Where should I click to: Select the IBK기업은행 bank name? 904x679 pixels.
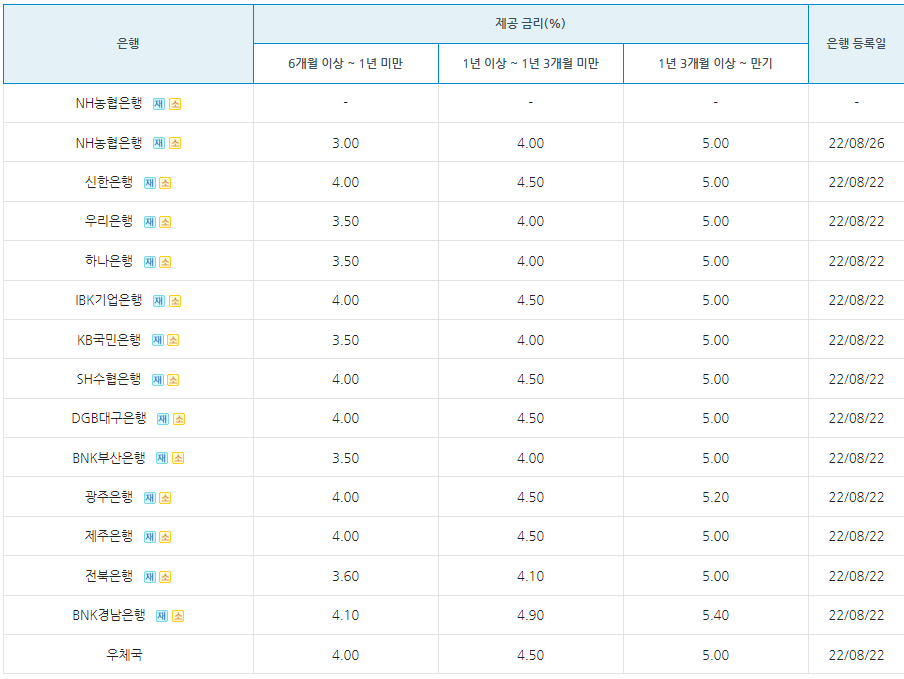pyautogui.click(x=109, y=300)
